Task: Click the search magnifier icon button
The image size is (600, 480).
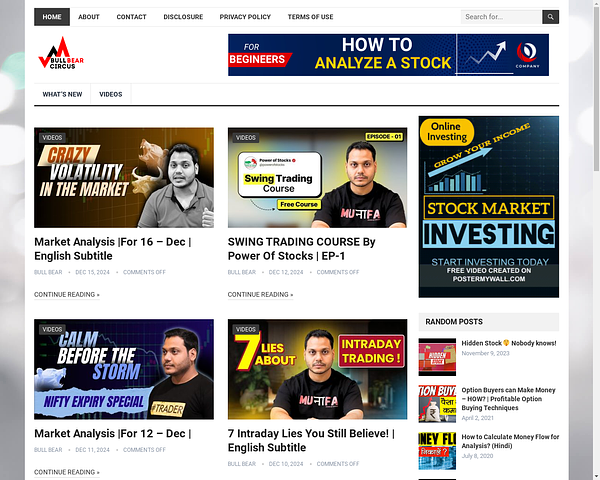Action: (x=550, y=17)
